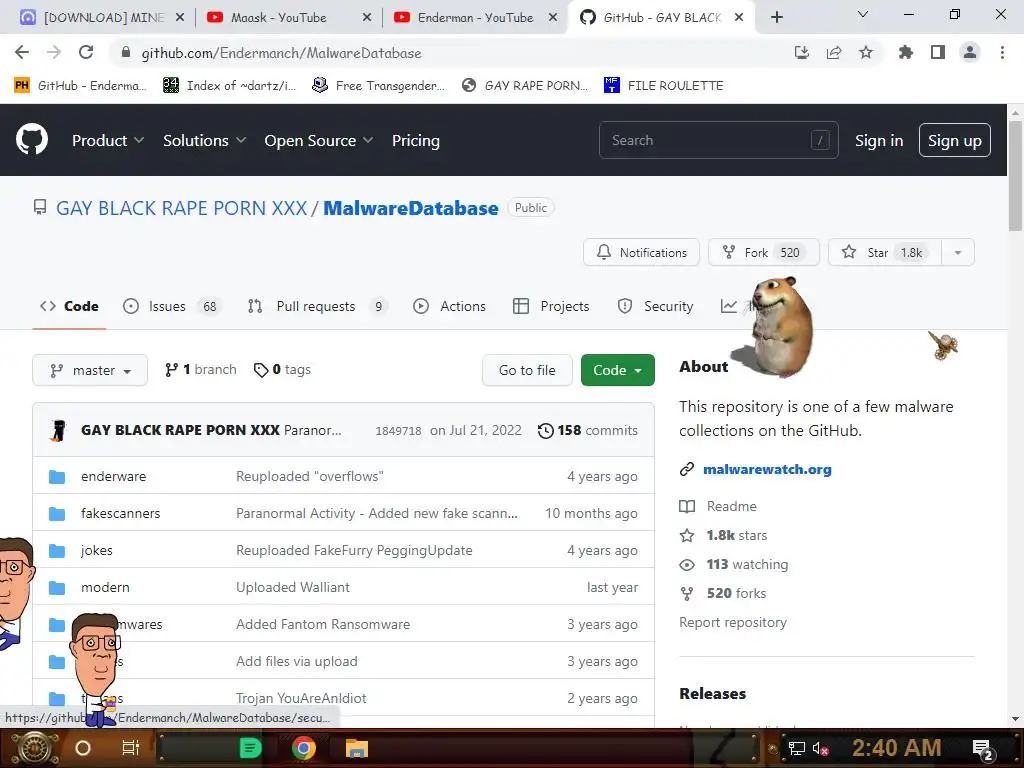Open the Chrome extensions puzzle icon
The height and width of the screenshot is (768, 1024).
(906, 52)
